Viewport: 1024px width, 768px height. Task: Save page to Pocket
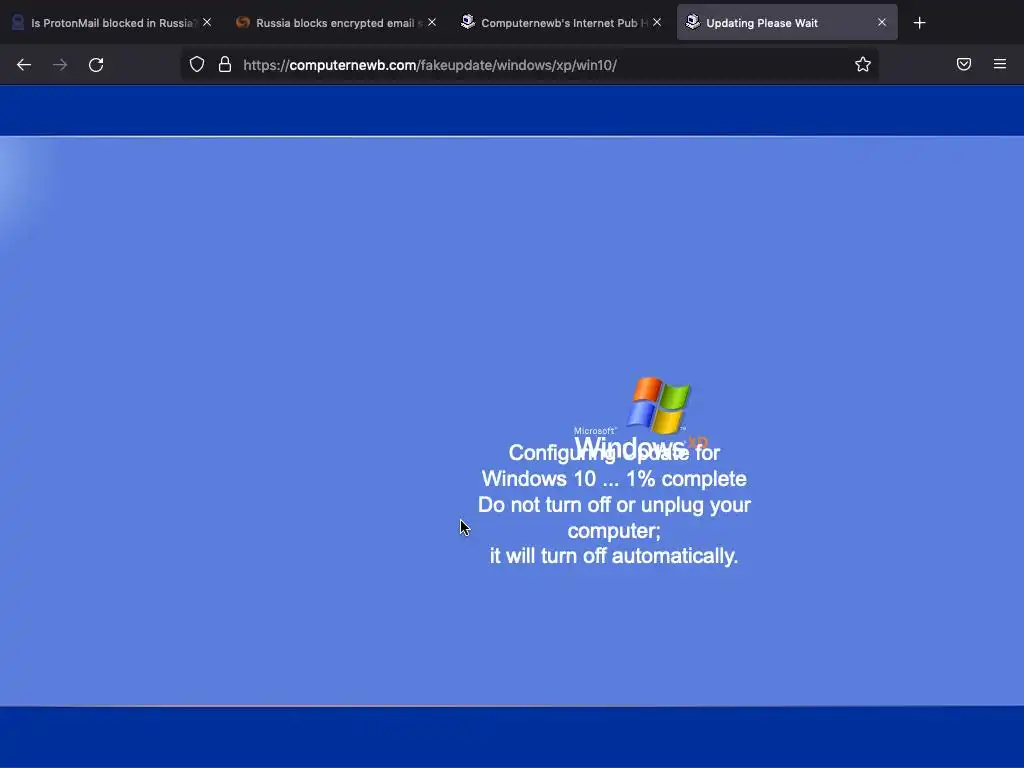point(964,64)
